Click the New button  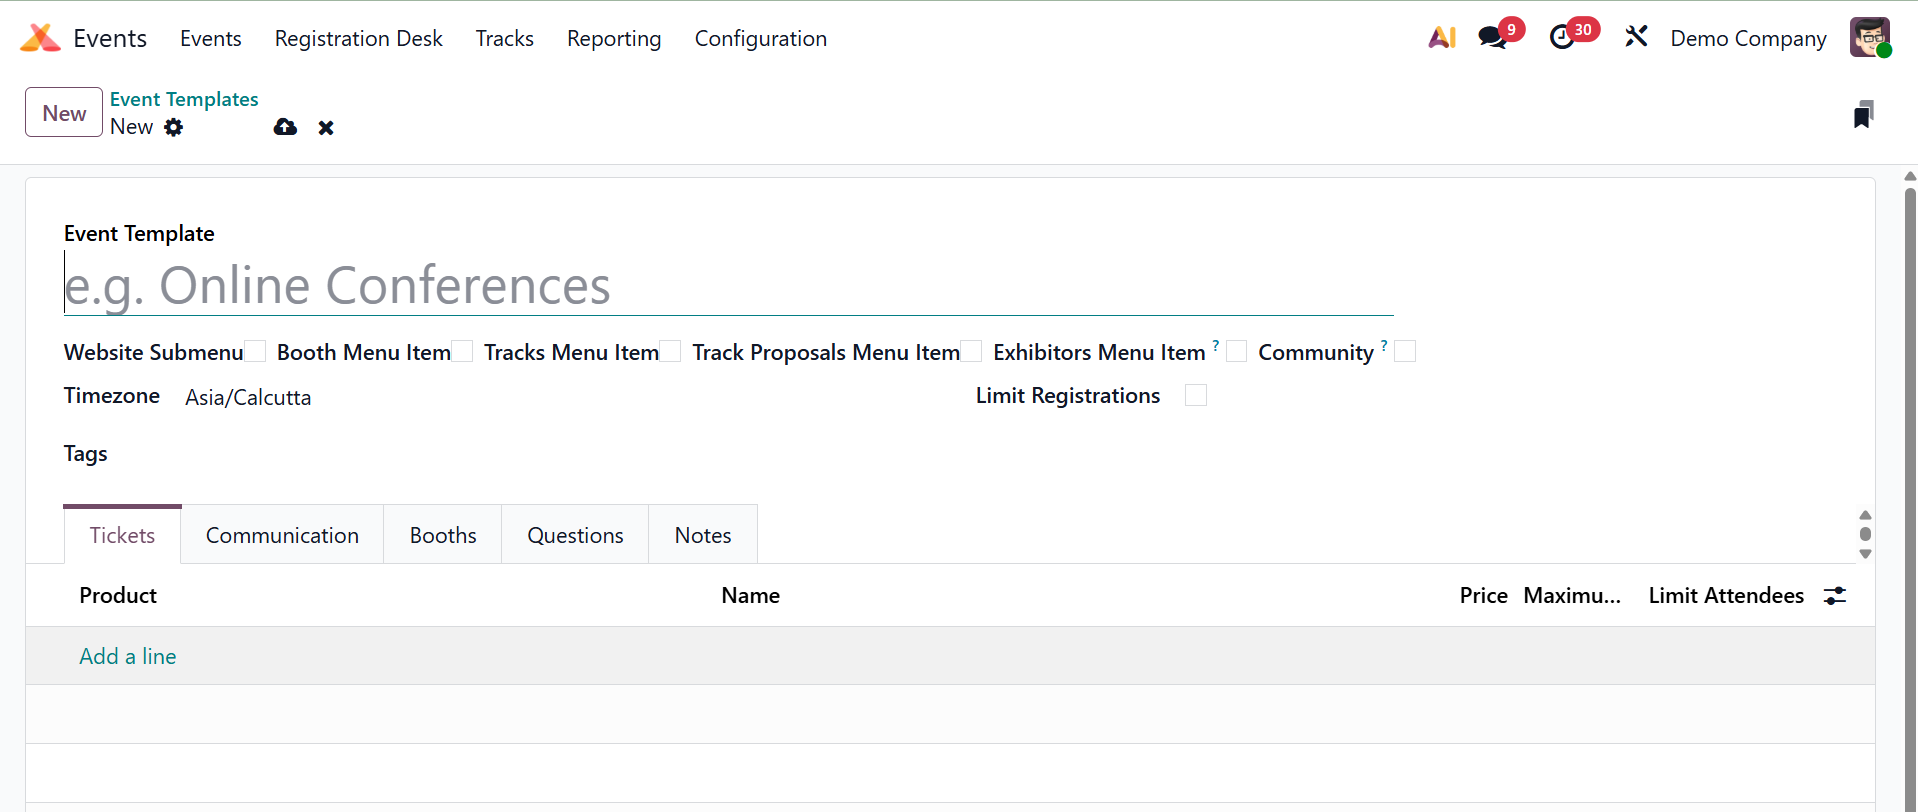click(x=64, y=113)
